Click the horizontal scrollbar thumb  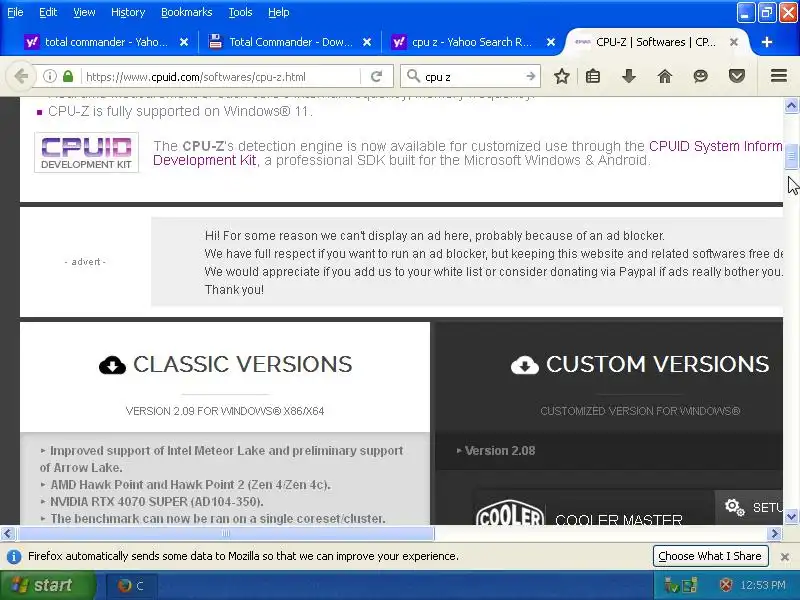point(226,534)
